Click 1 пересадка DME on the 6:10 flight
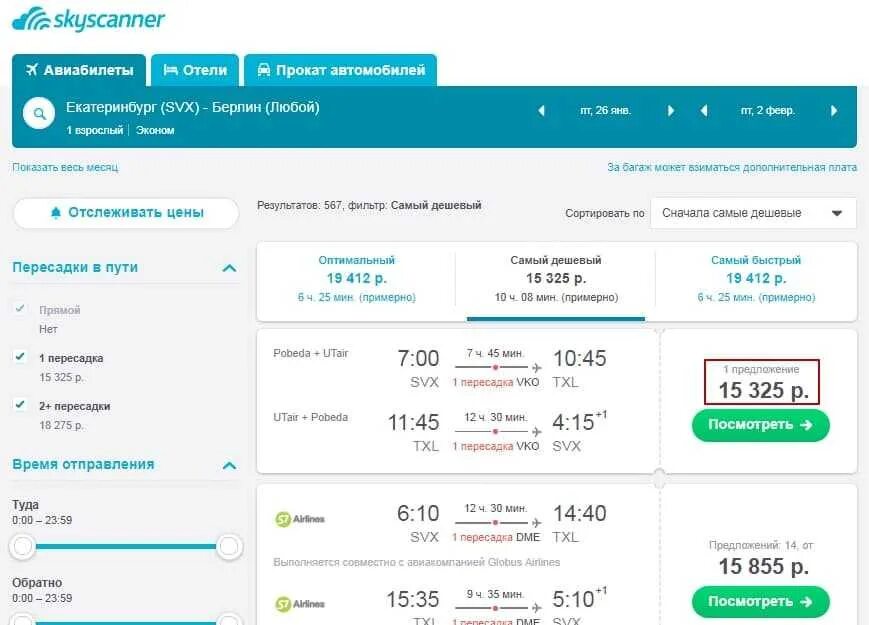Image resolution: width=869 pixels, height=625 pixels. coord(496,537)
